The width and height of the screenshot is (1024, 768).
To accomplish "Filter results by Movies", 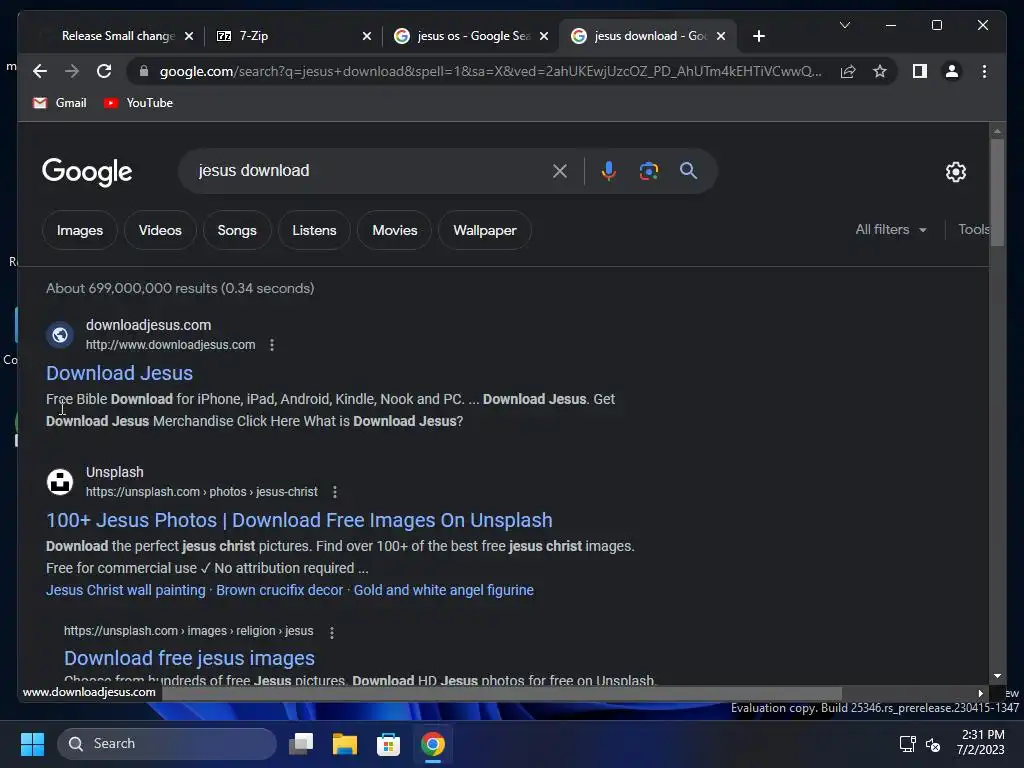I will click(x=394, y=230).
